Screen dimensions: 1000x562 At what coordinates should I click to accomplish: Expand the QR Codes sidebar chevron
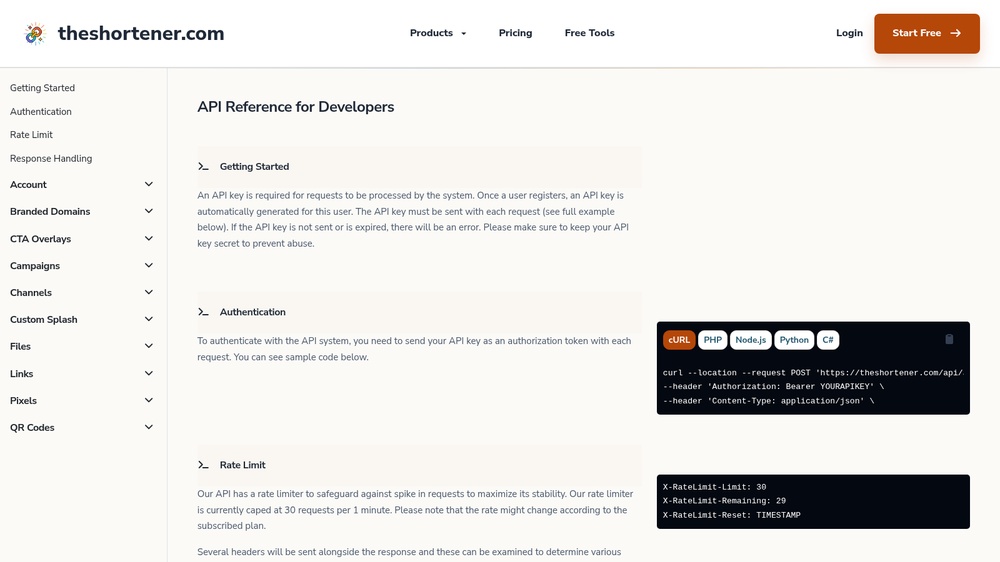149,427
